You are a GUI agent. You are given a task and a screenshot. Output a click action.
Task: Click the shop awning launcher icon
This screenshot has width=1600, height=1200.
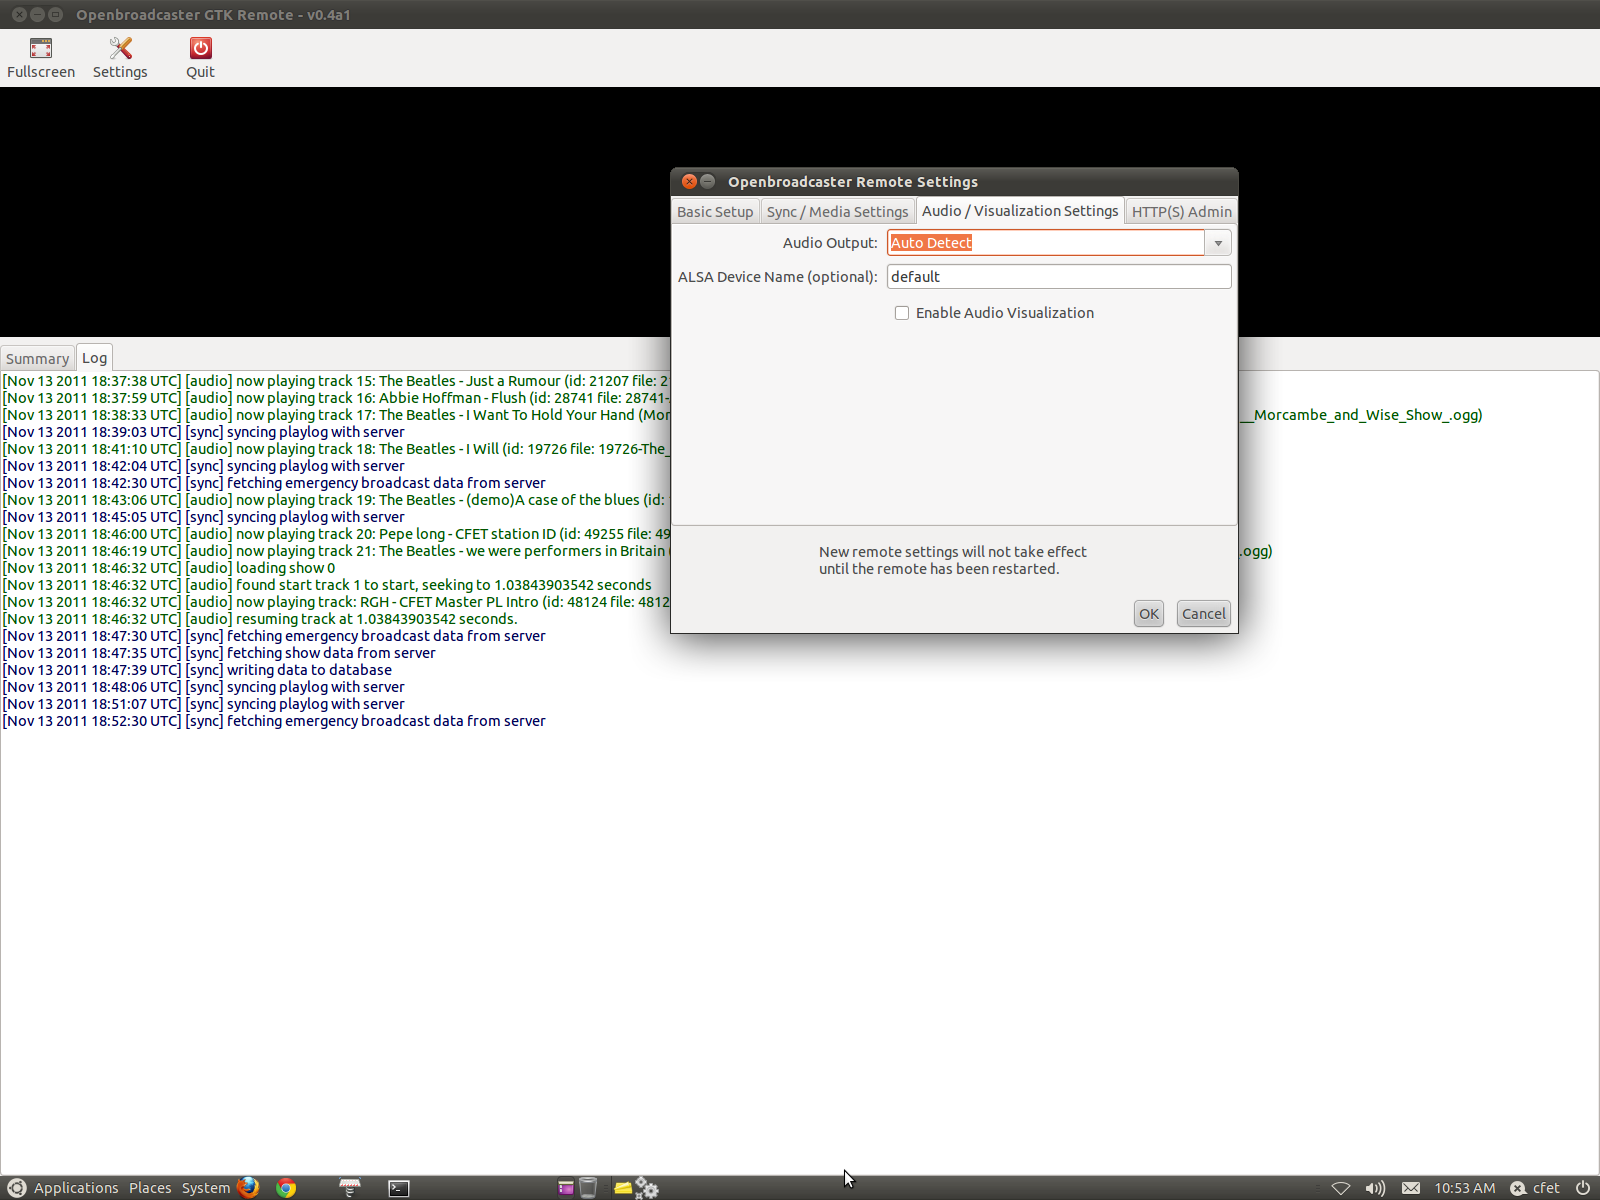click(x=349, y=1187)
